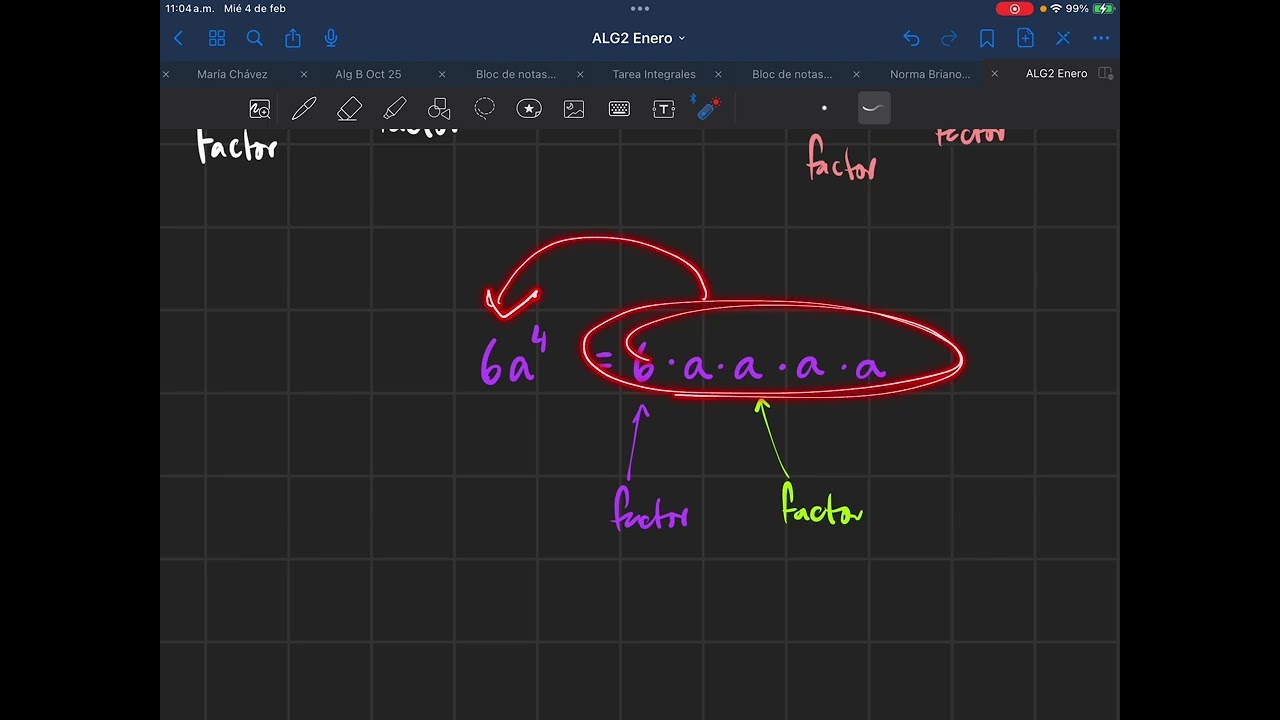Redo the undone stroke

point(949,38)
